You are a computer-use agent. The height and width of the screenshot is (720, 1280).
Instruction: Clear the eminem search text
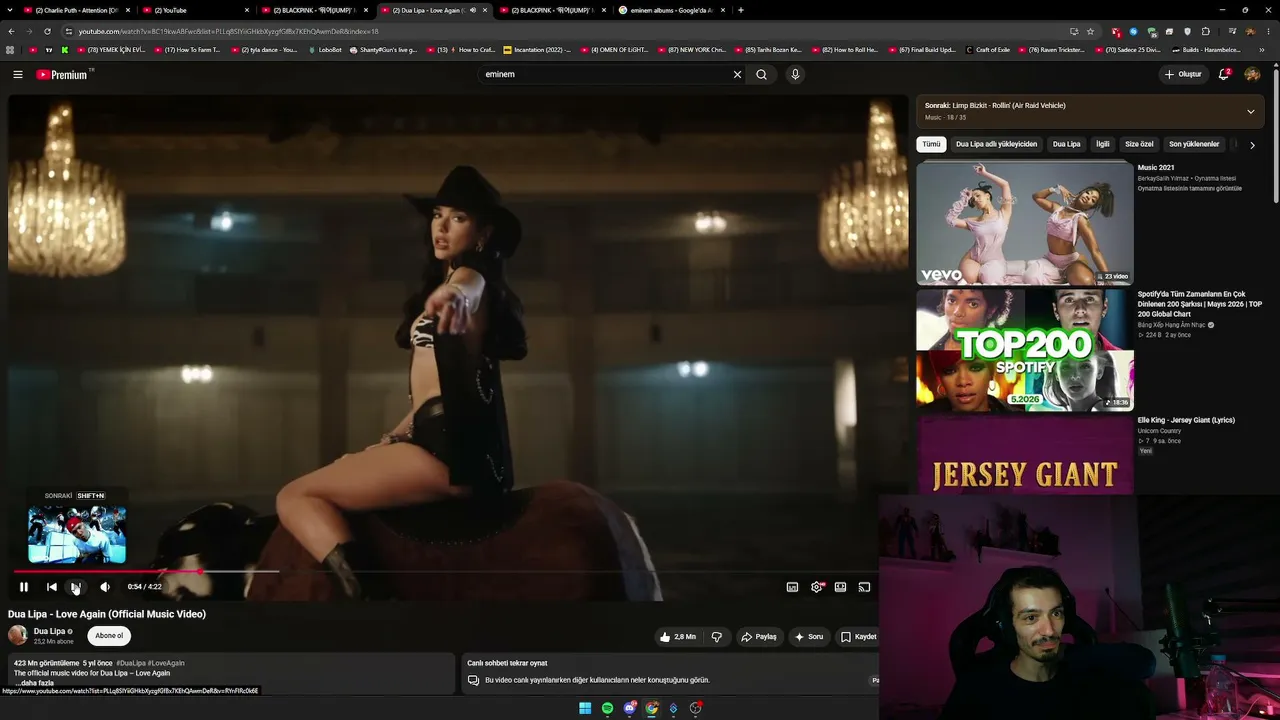pyautogui.click(x=737, y=74)
